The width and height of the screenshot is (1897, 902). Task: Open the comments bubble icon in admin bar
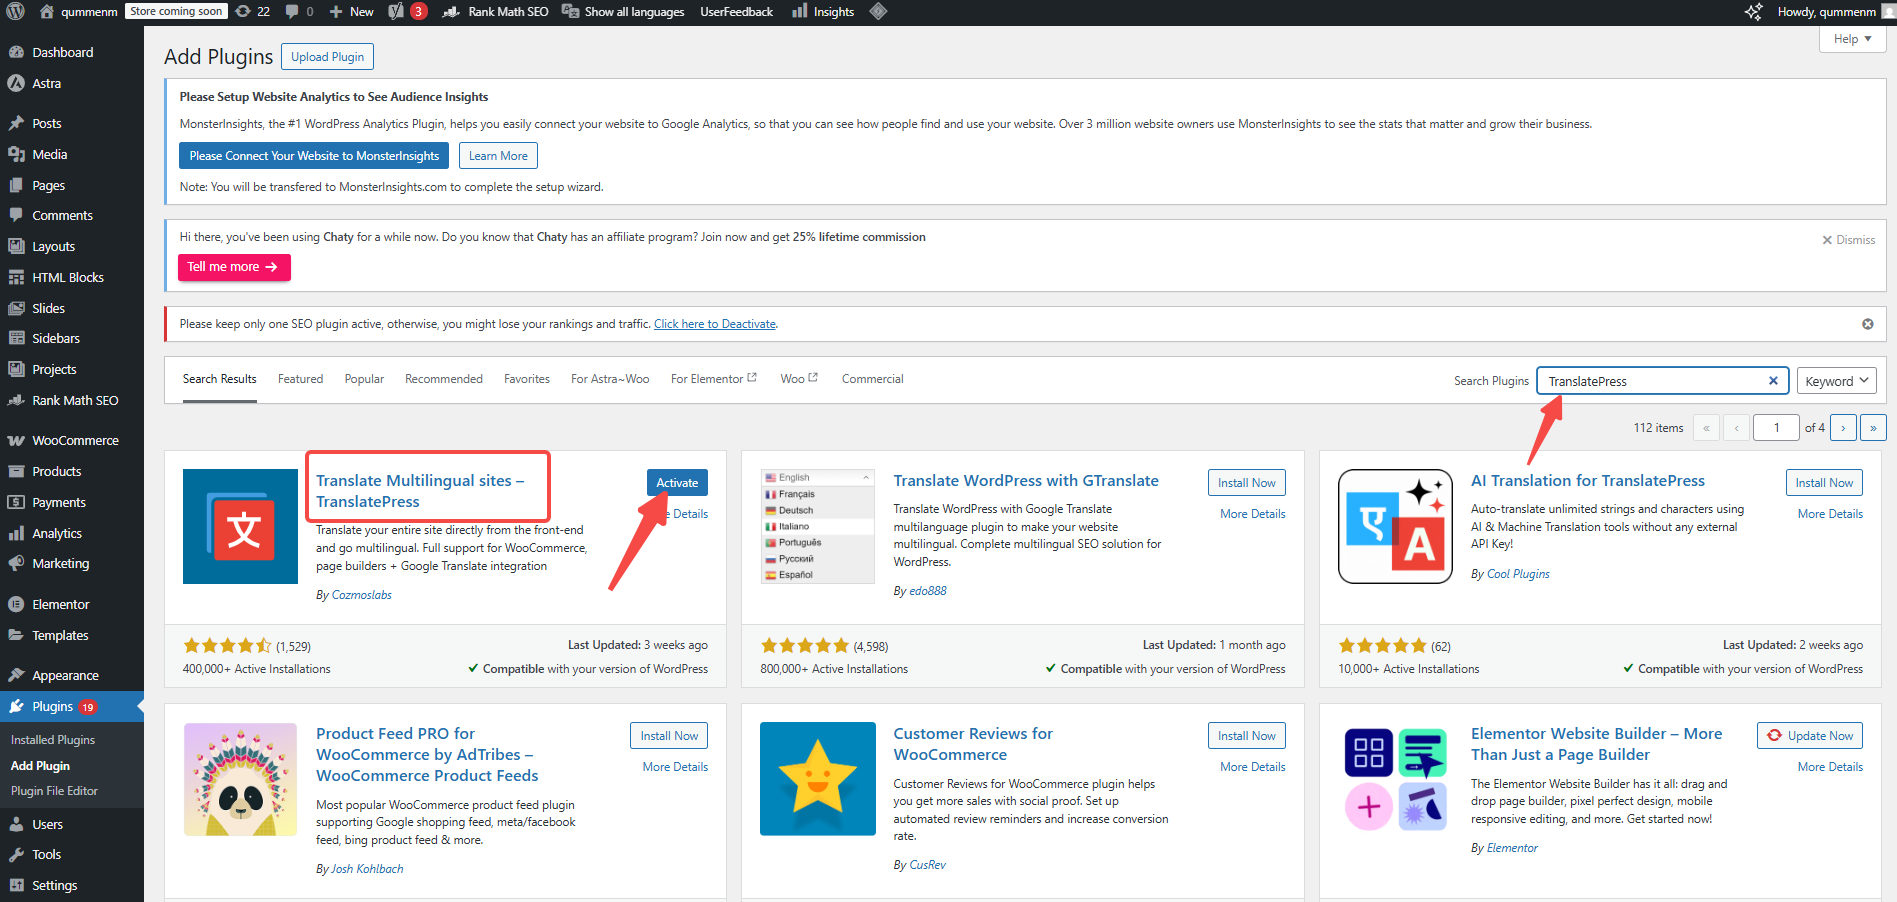coord(299,12)
